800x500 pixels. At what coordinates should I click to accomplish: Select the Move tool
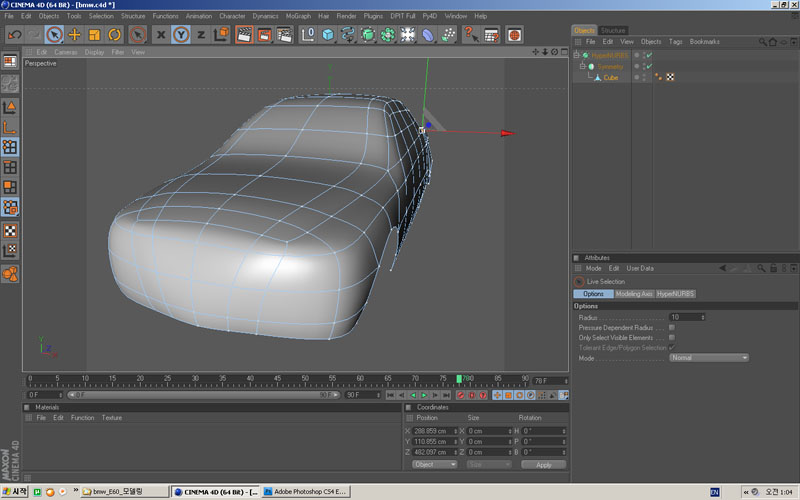74,35
